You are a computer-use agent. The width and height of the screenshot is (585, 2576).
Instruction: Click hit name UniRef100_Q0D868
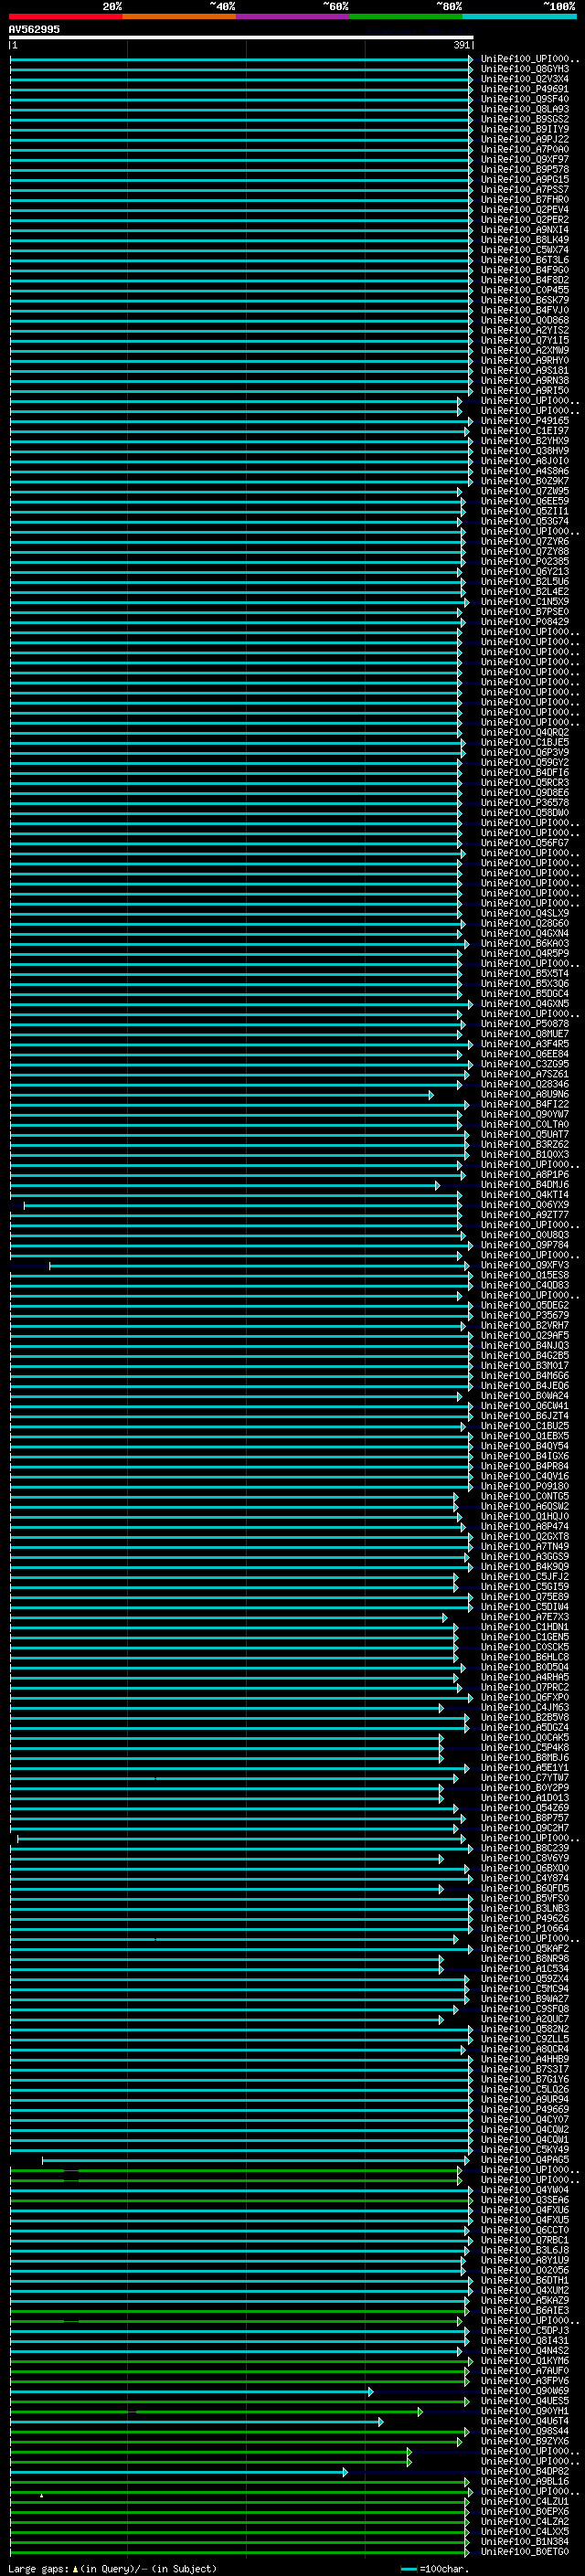pyautogui.click(x=525, y=320)
